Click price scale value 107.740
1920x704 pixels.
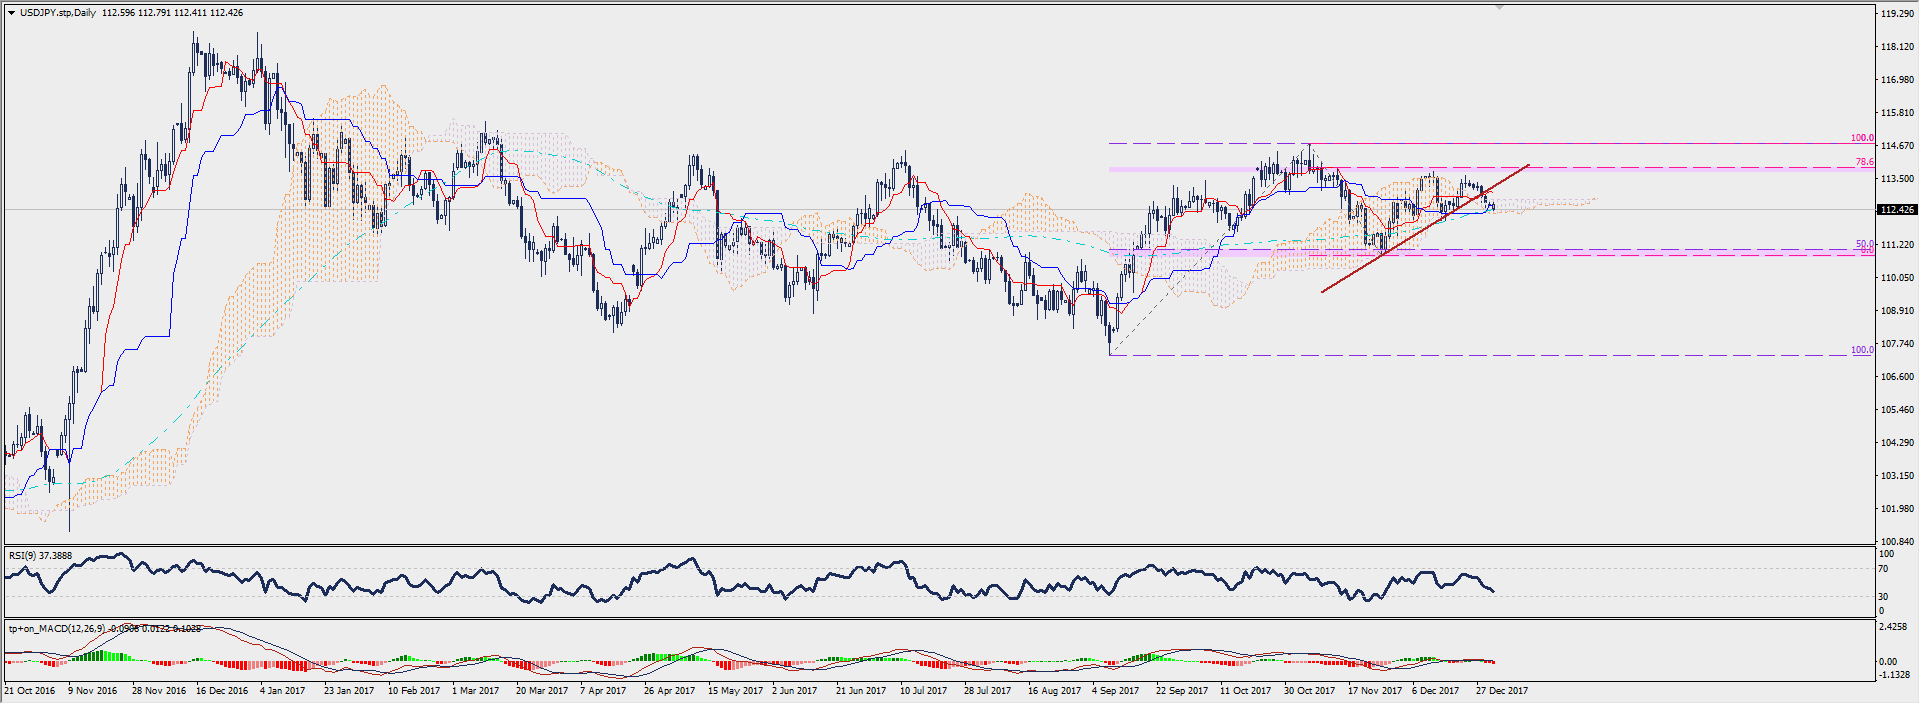[x=1897, y=344]
